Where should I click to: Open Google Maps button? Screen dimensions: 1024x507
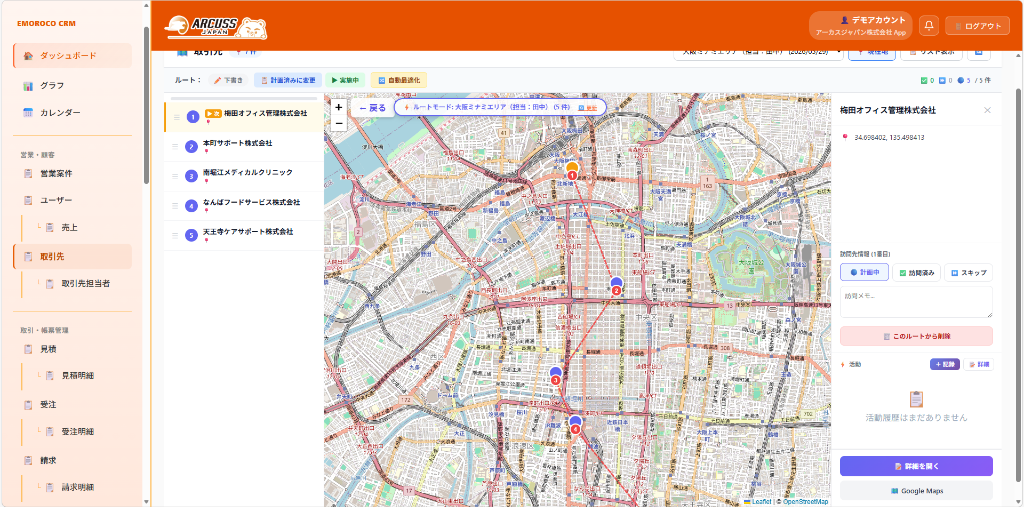pyautogui.click(x=916, y=491)
